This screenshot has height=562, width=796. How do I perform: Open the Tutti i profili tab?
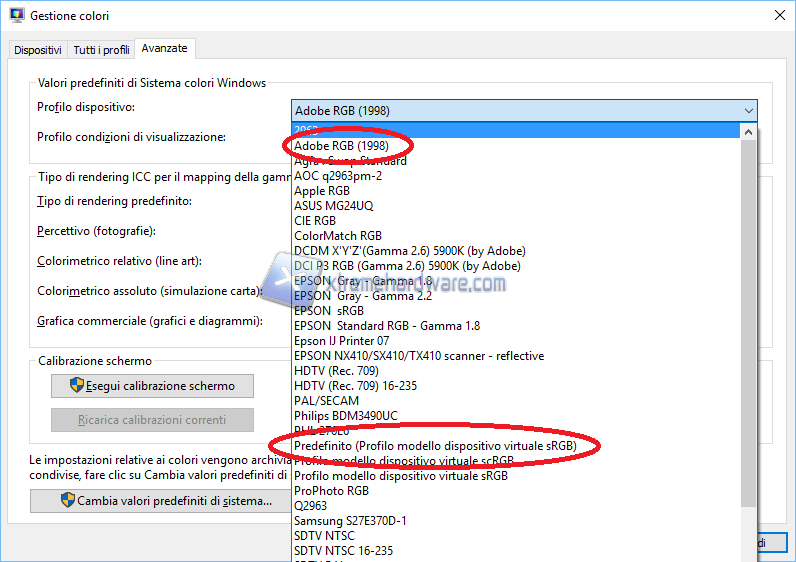coord(101,49)
